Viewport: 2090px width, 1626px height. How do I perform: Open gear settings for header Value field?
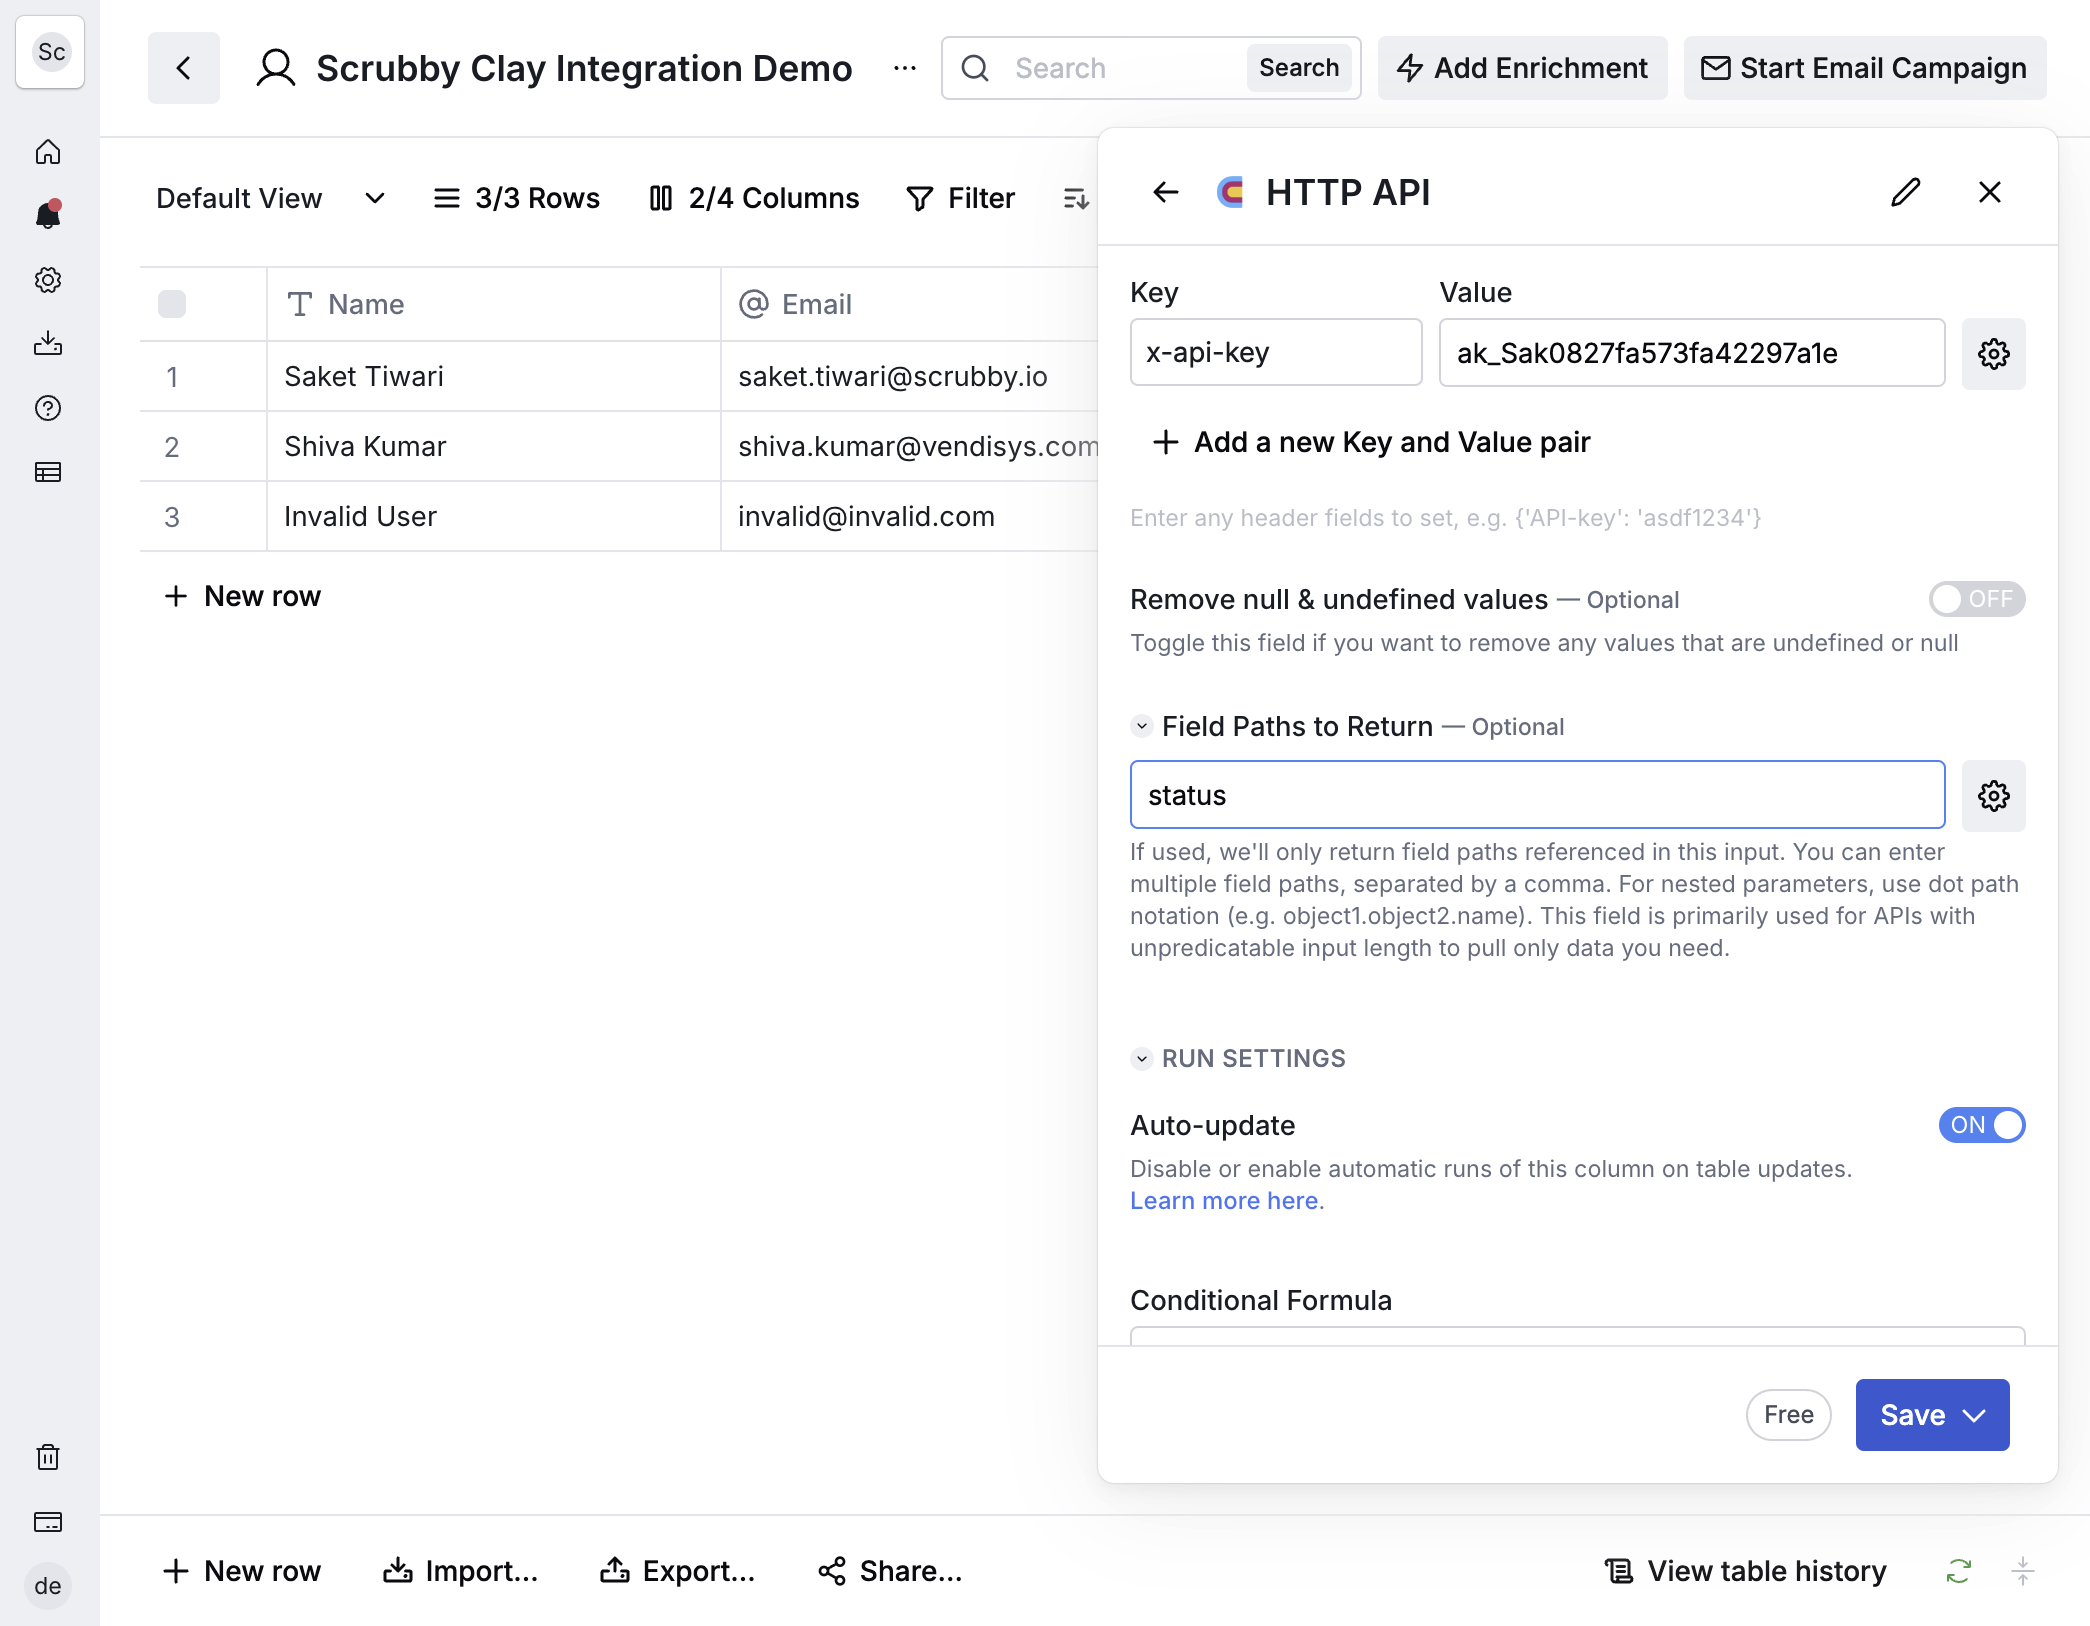pyautogui.click(x=1994, y=353)
